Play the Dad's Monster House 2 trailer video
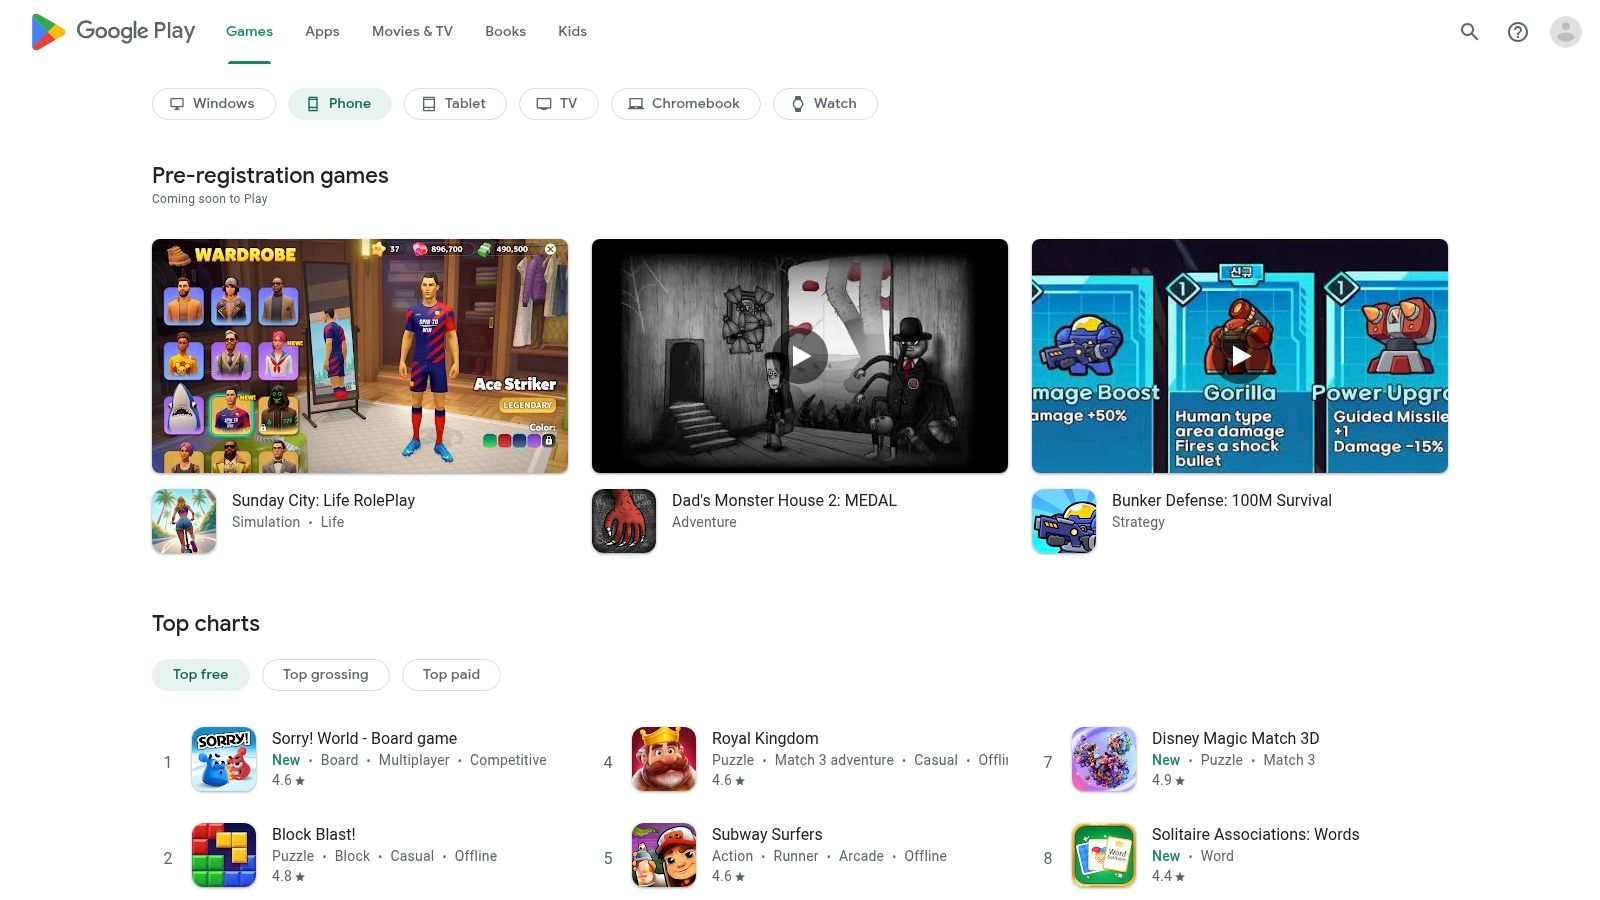The image size is (1600, 900). coord(800,356)
